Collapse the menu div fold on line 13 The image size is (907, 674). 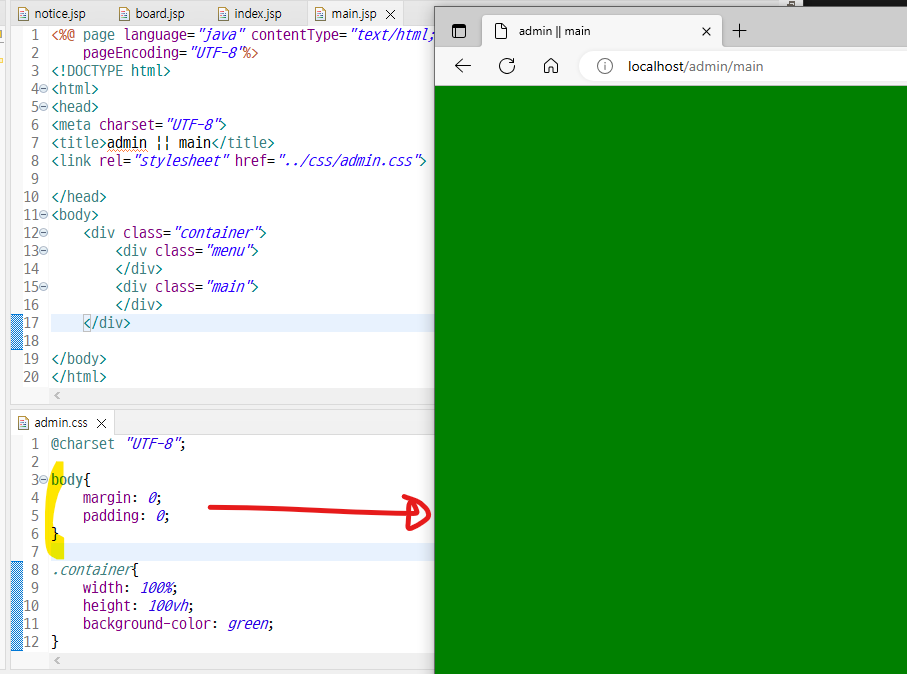[x=43, y=251]
